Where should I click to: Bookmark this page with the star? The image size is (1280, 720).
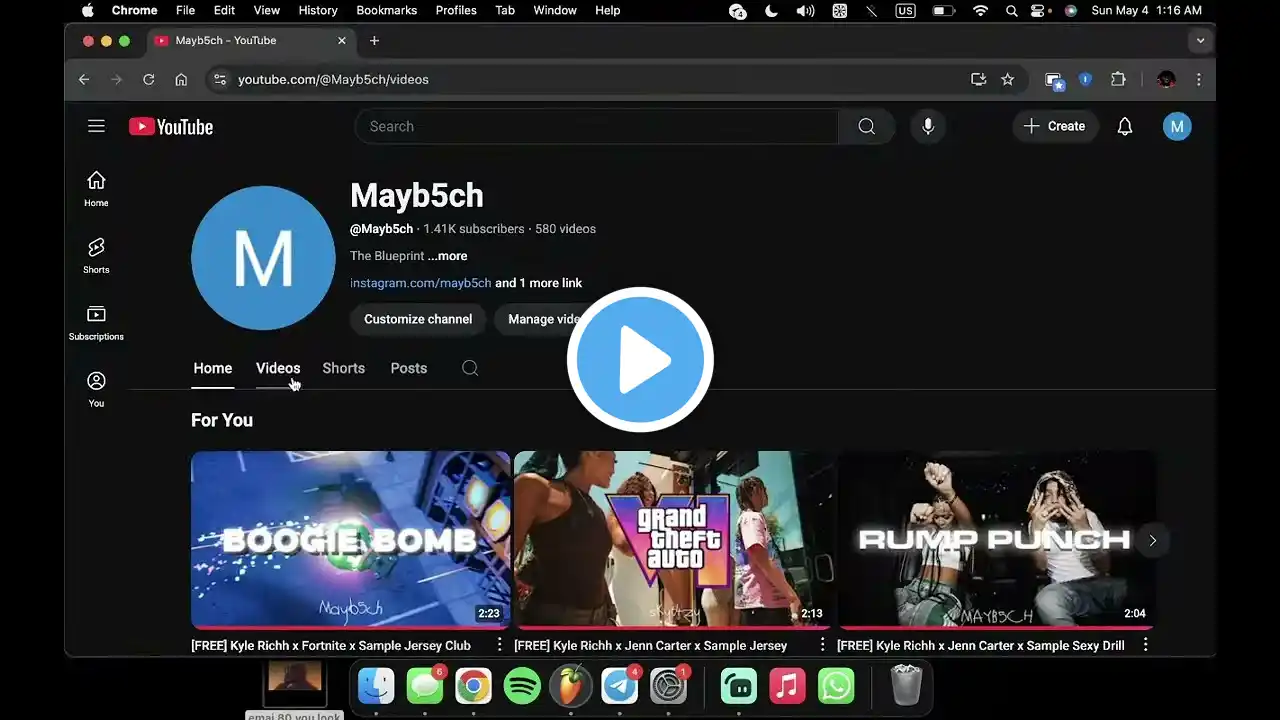(1008, 80)
